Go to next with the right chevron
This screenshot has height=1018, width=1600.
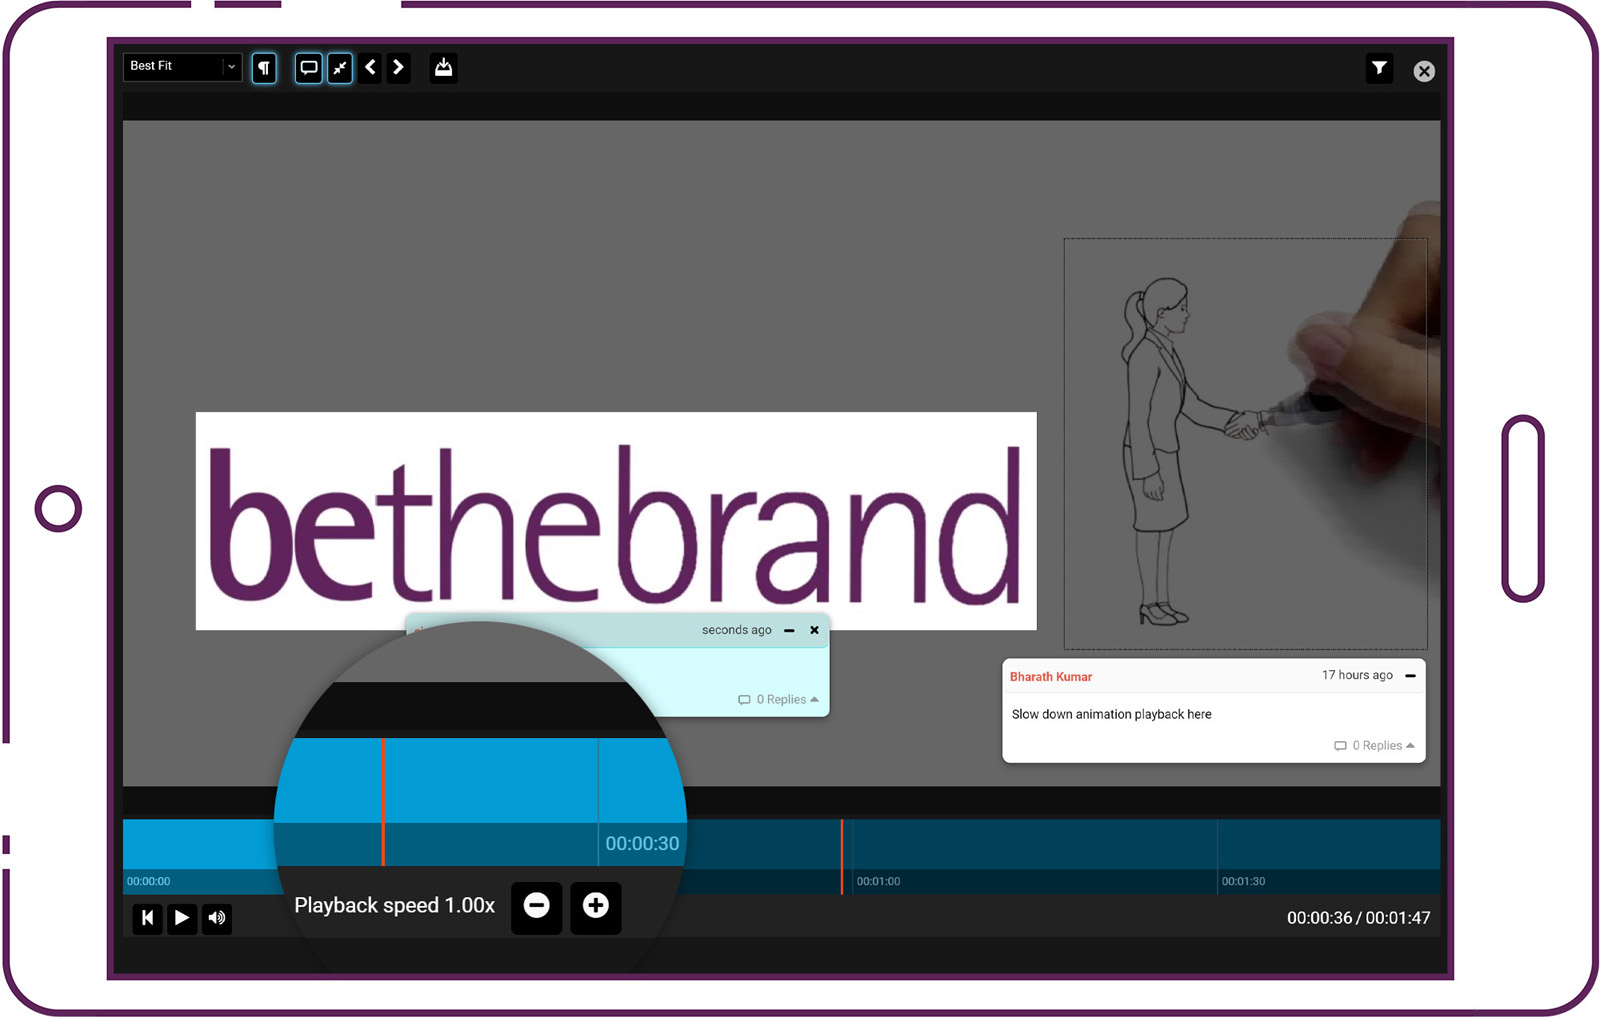[x=398, y=67]
